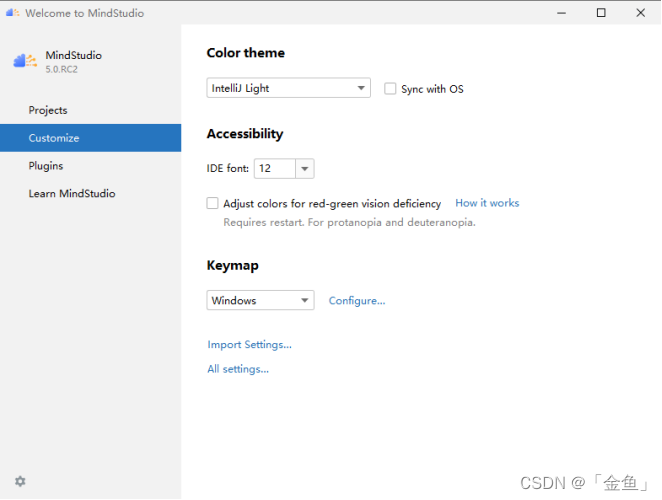Minimize the Welcome to MindStudio window
The height and width of the screenshot is (500, 662).
(561, 13)
